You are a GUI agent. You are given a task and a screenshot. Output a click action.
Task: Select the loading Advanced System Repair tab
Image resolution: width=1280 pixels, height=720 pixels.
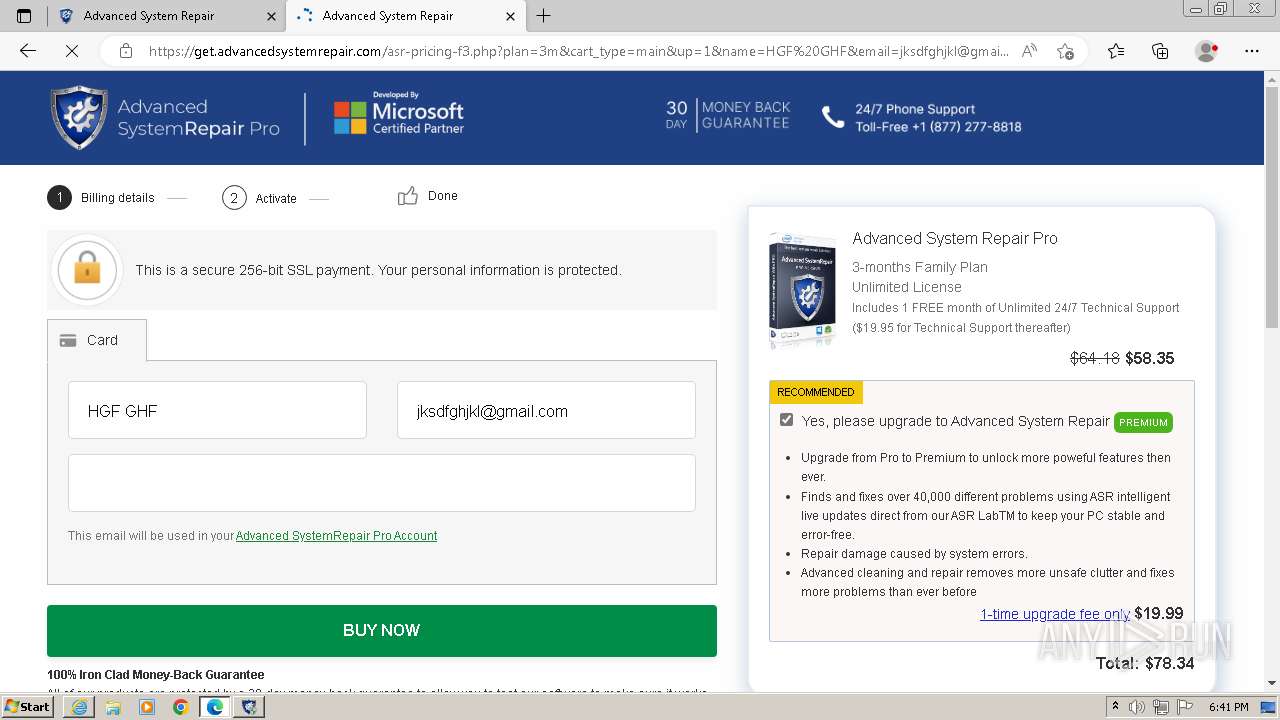[405, 16]
